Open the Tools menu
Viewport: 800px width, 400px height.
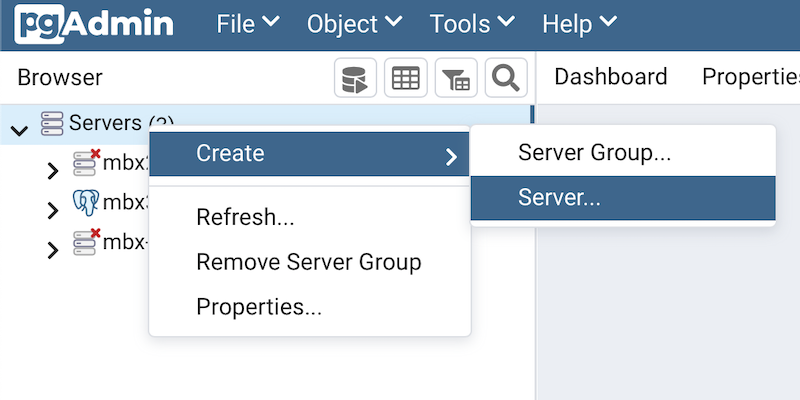coord(472,23)
